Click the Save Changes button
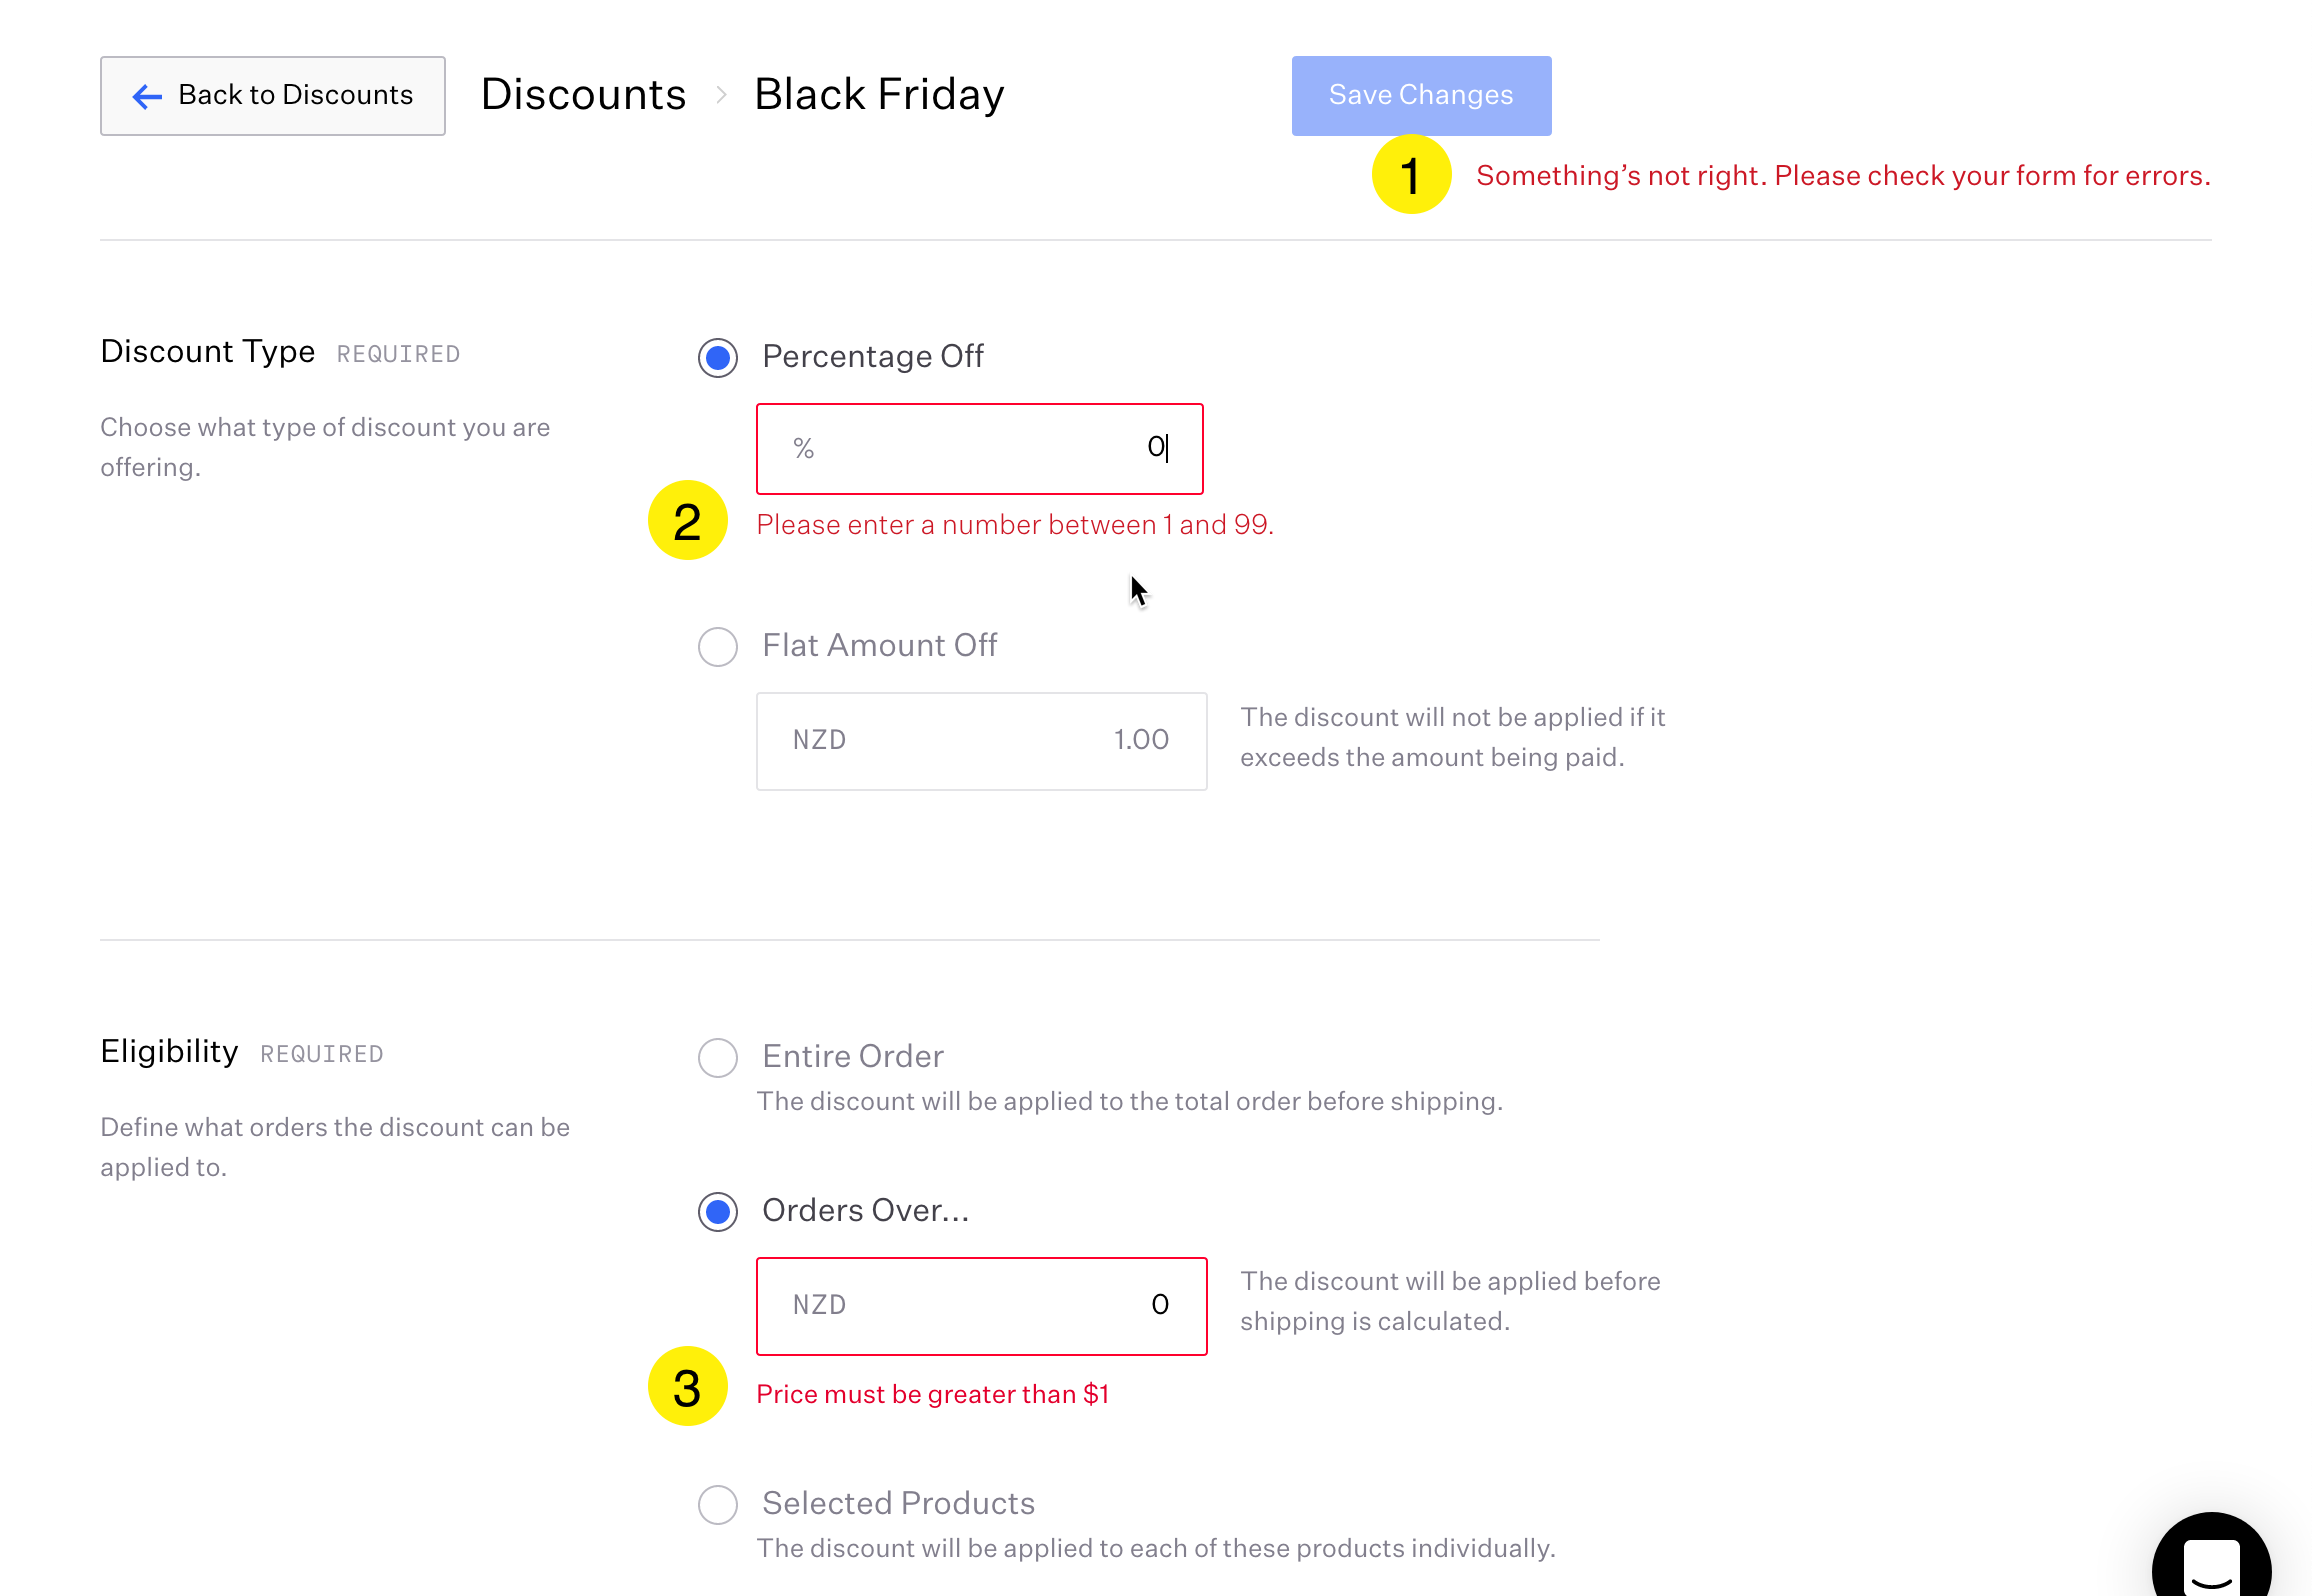 click(x=1421, y=95)
